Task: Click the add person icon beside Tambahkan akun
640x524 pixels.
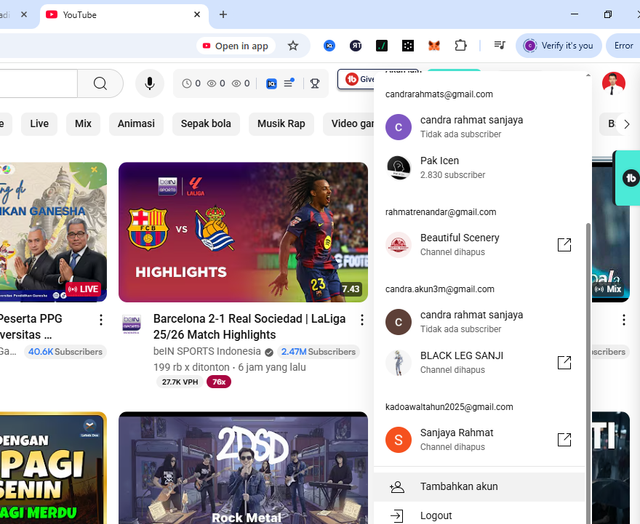Action: coord(397,486)
